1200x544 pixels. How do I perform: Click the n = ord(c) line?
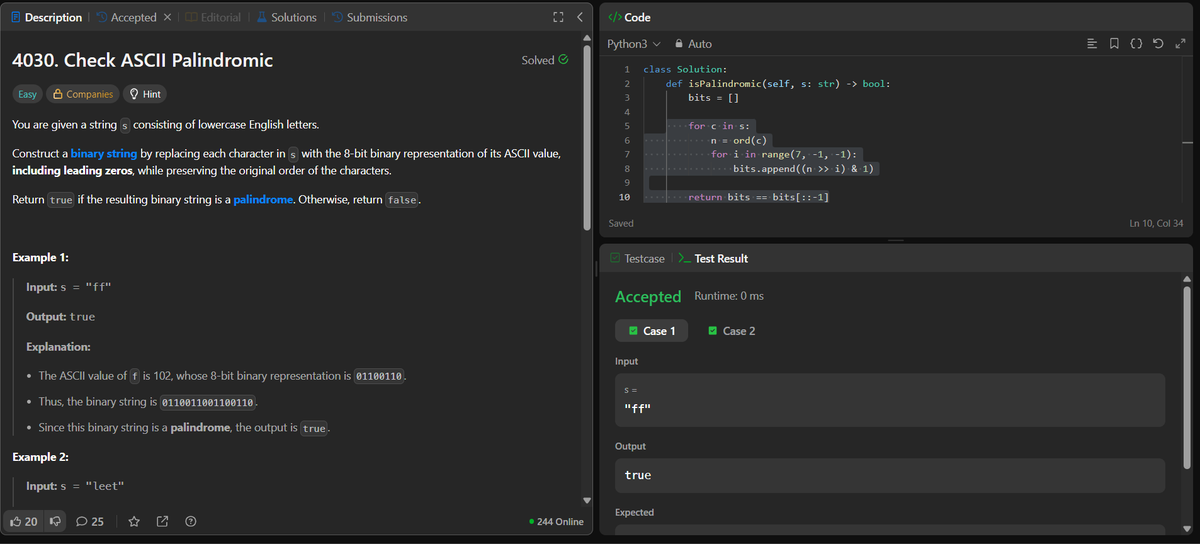point(738,140)
